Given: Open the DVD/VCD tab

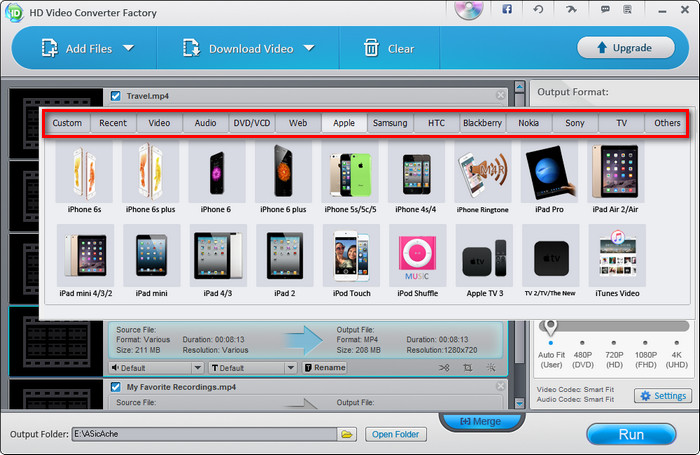Looking at the screenshot, I should (252, 123).
